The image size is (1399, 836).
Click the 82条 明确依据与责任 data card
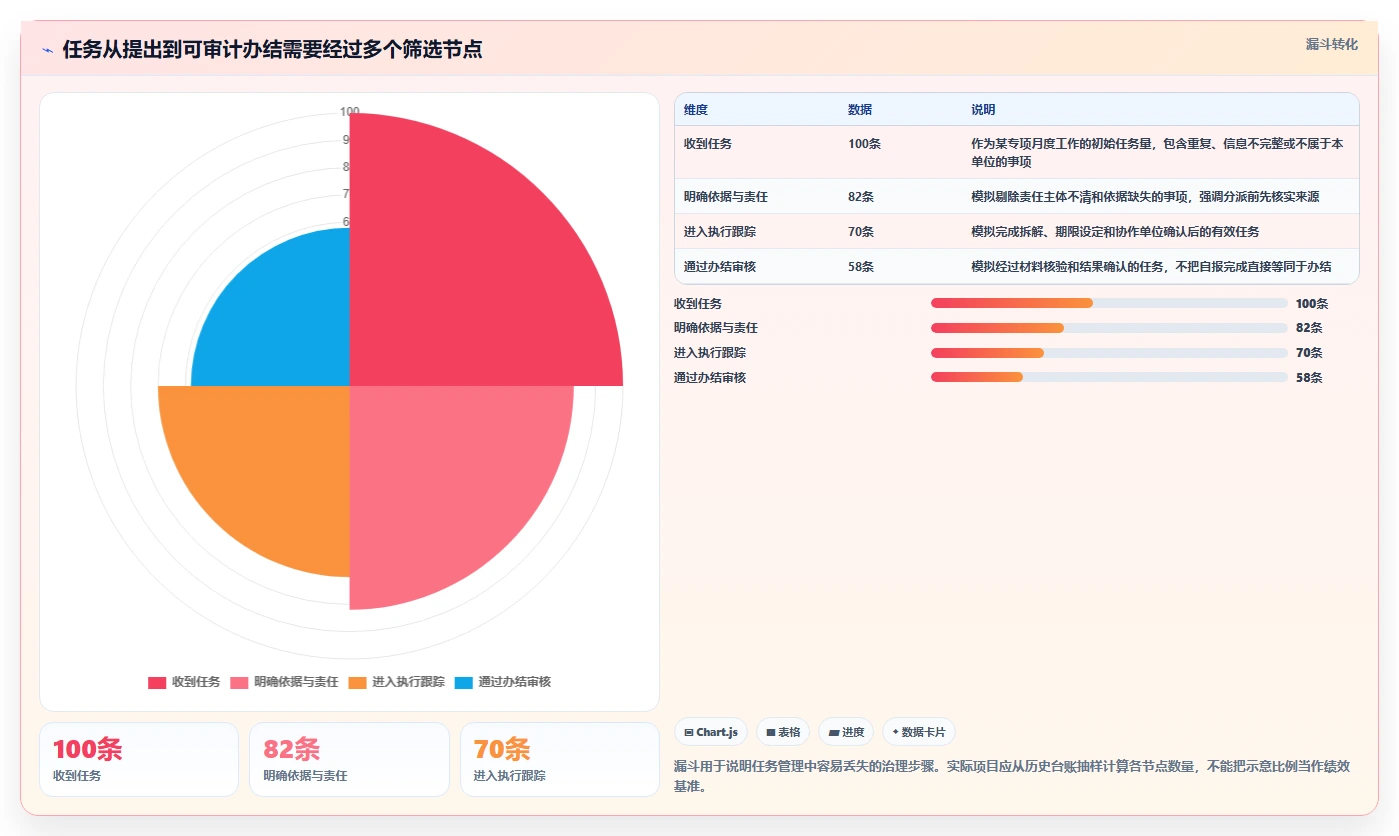coord(349,759)
